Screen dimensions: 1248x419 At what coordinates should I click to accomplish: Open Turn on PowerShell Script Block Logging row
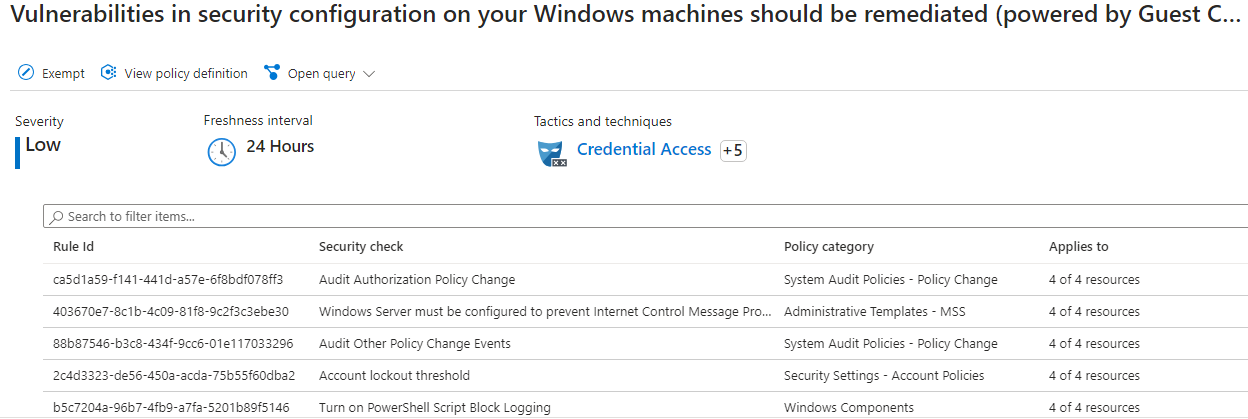point(646,406)
